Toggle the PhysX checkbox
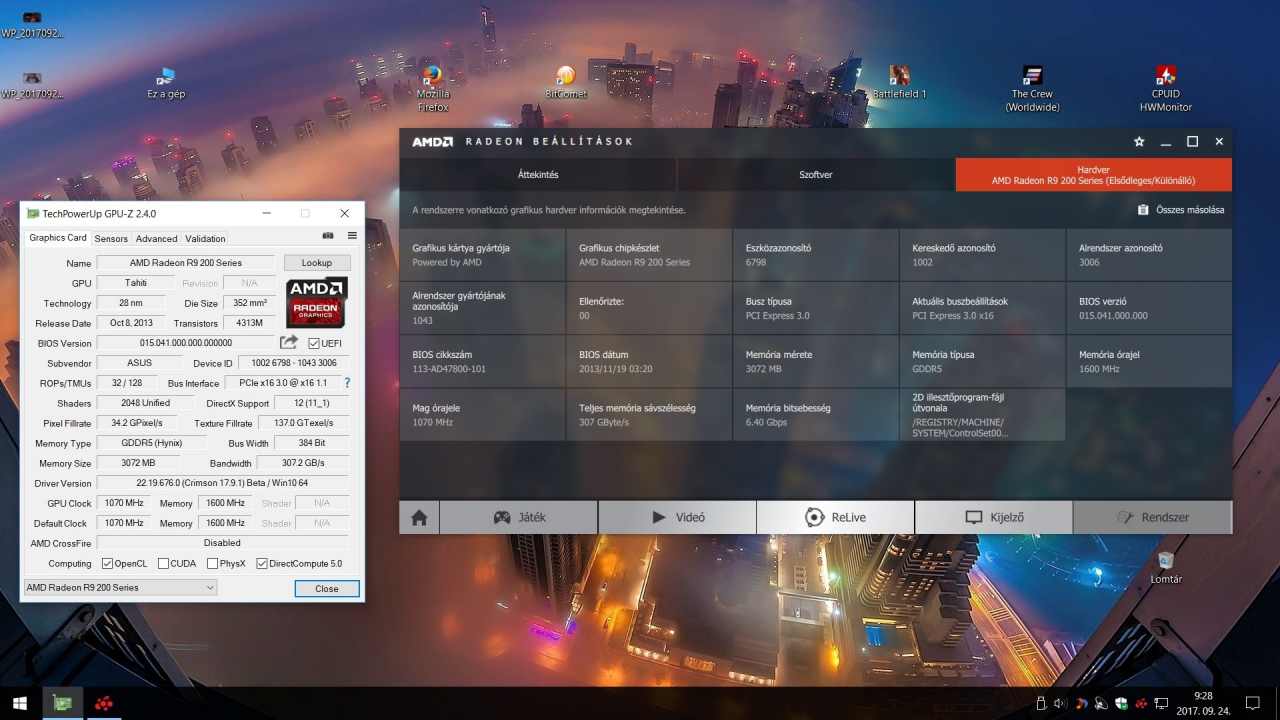The width and height of the screenshot is (1280, 720). (x=212, y=564)
